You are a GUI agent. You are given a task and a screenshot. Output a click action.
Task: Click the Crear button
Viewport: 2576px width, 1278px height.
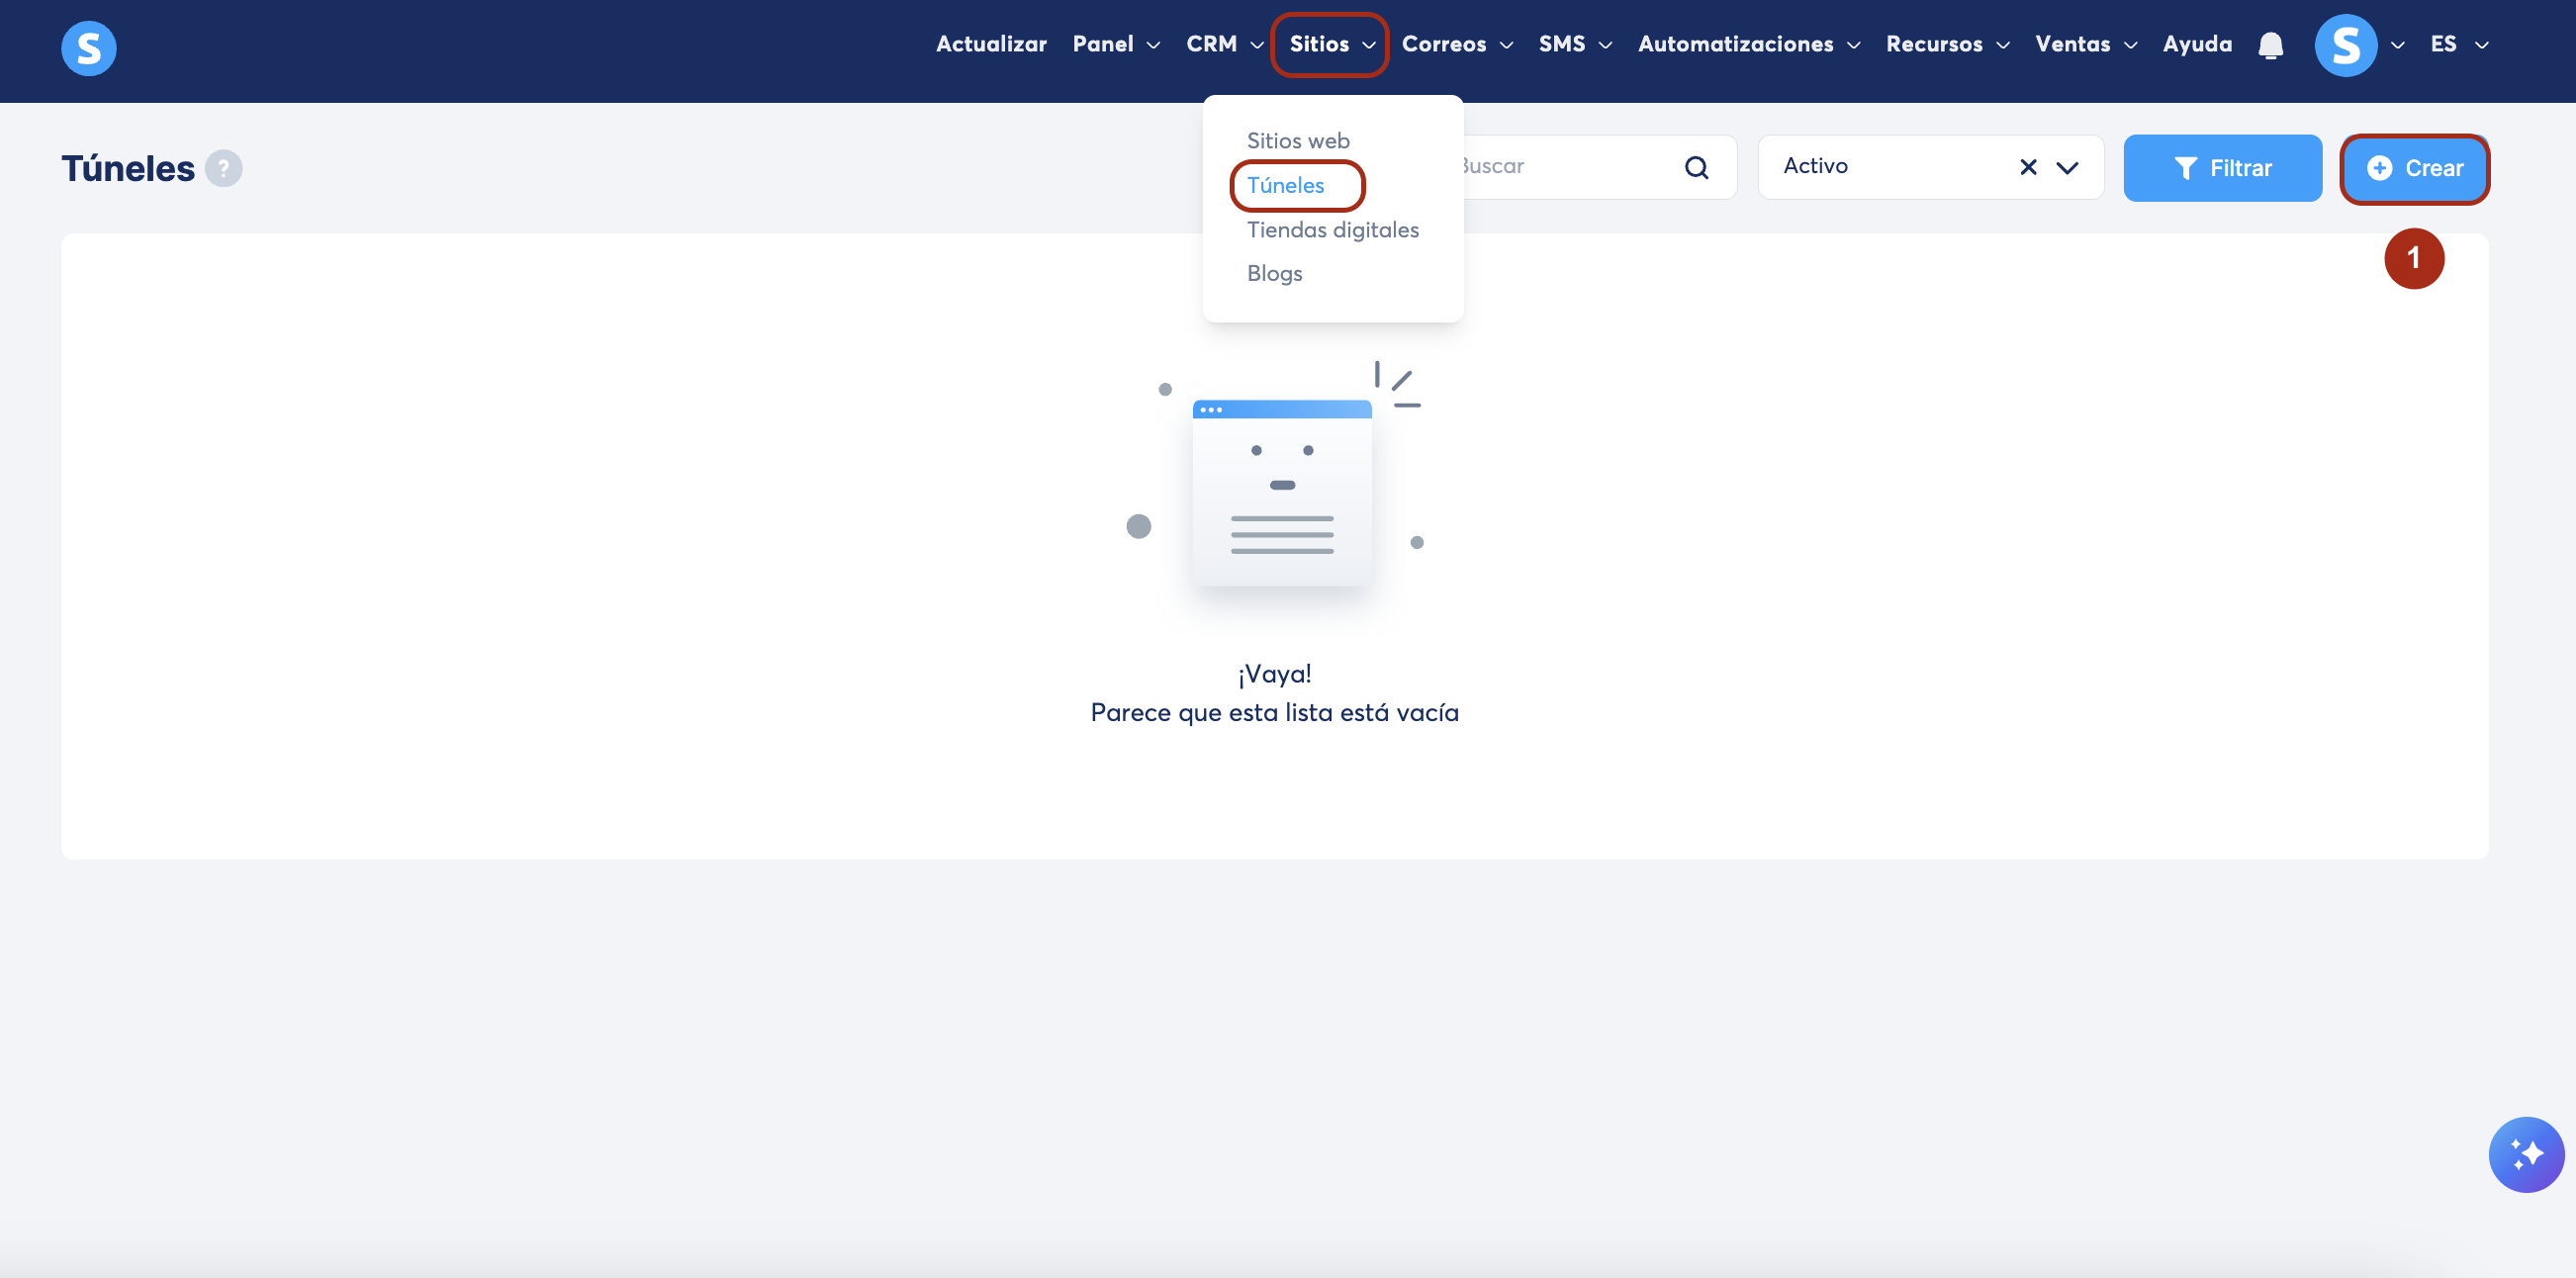2414,168
